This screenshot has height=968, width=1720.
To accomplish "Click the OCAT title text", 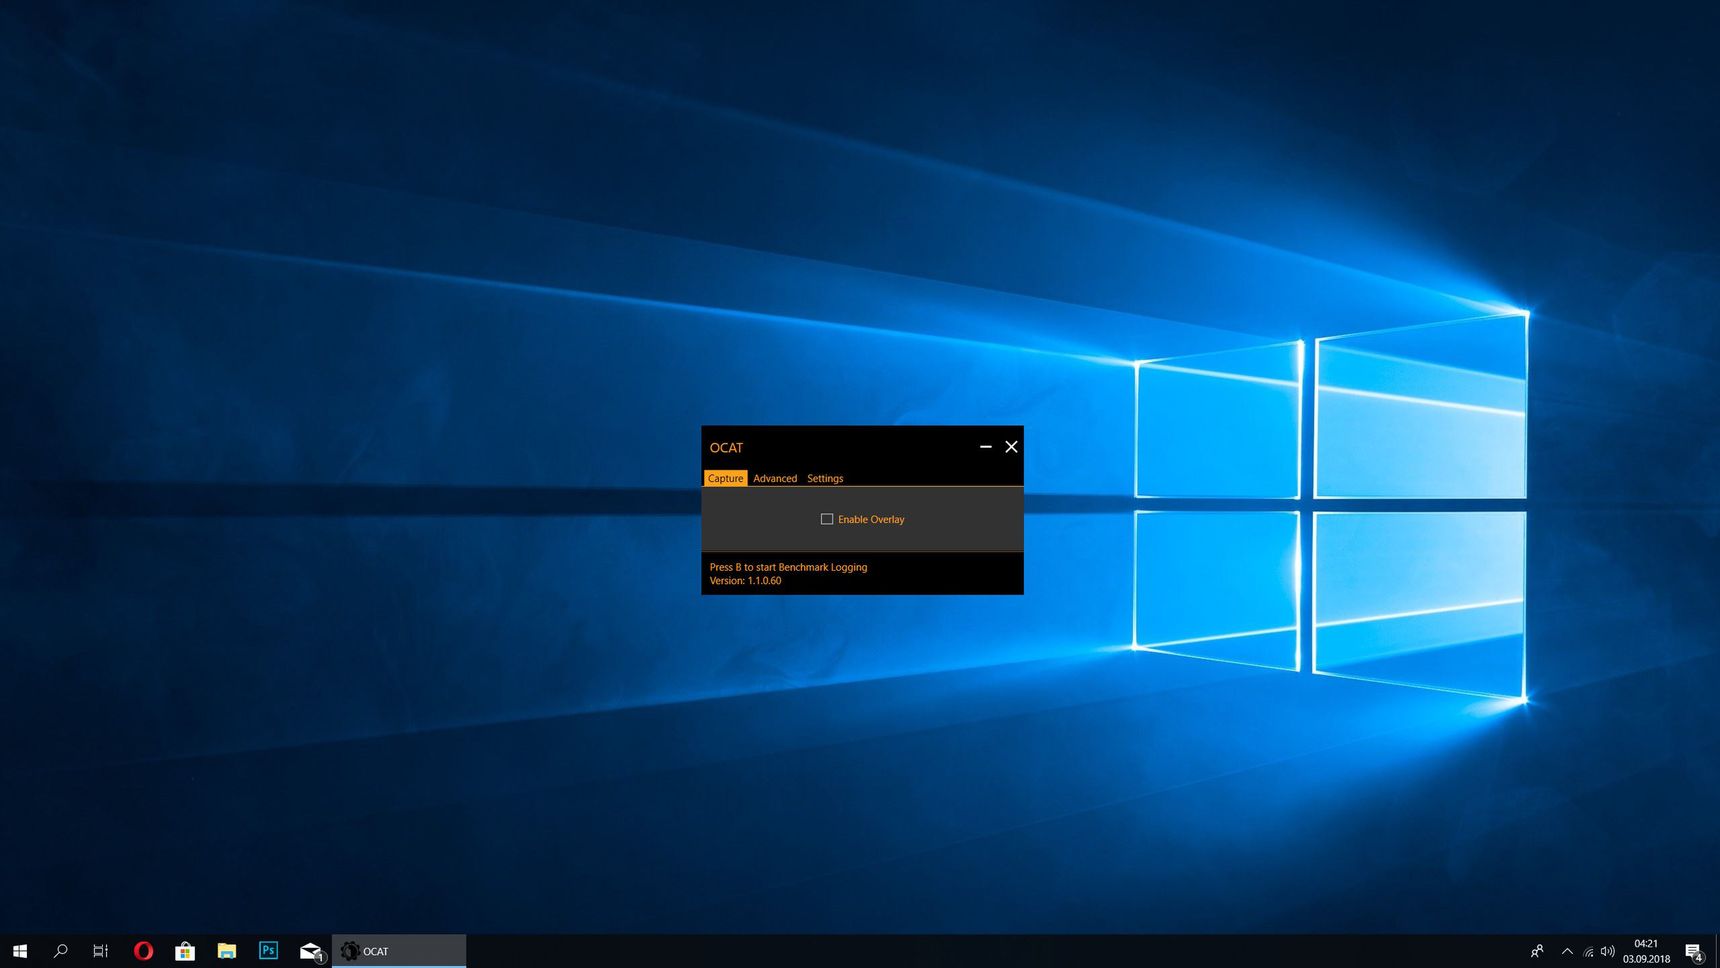I will click(x=726, y=448).
